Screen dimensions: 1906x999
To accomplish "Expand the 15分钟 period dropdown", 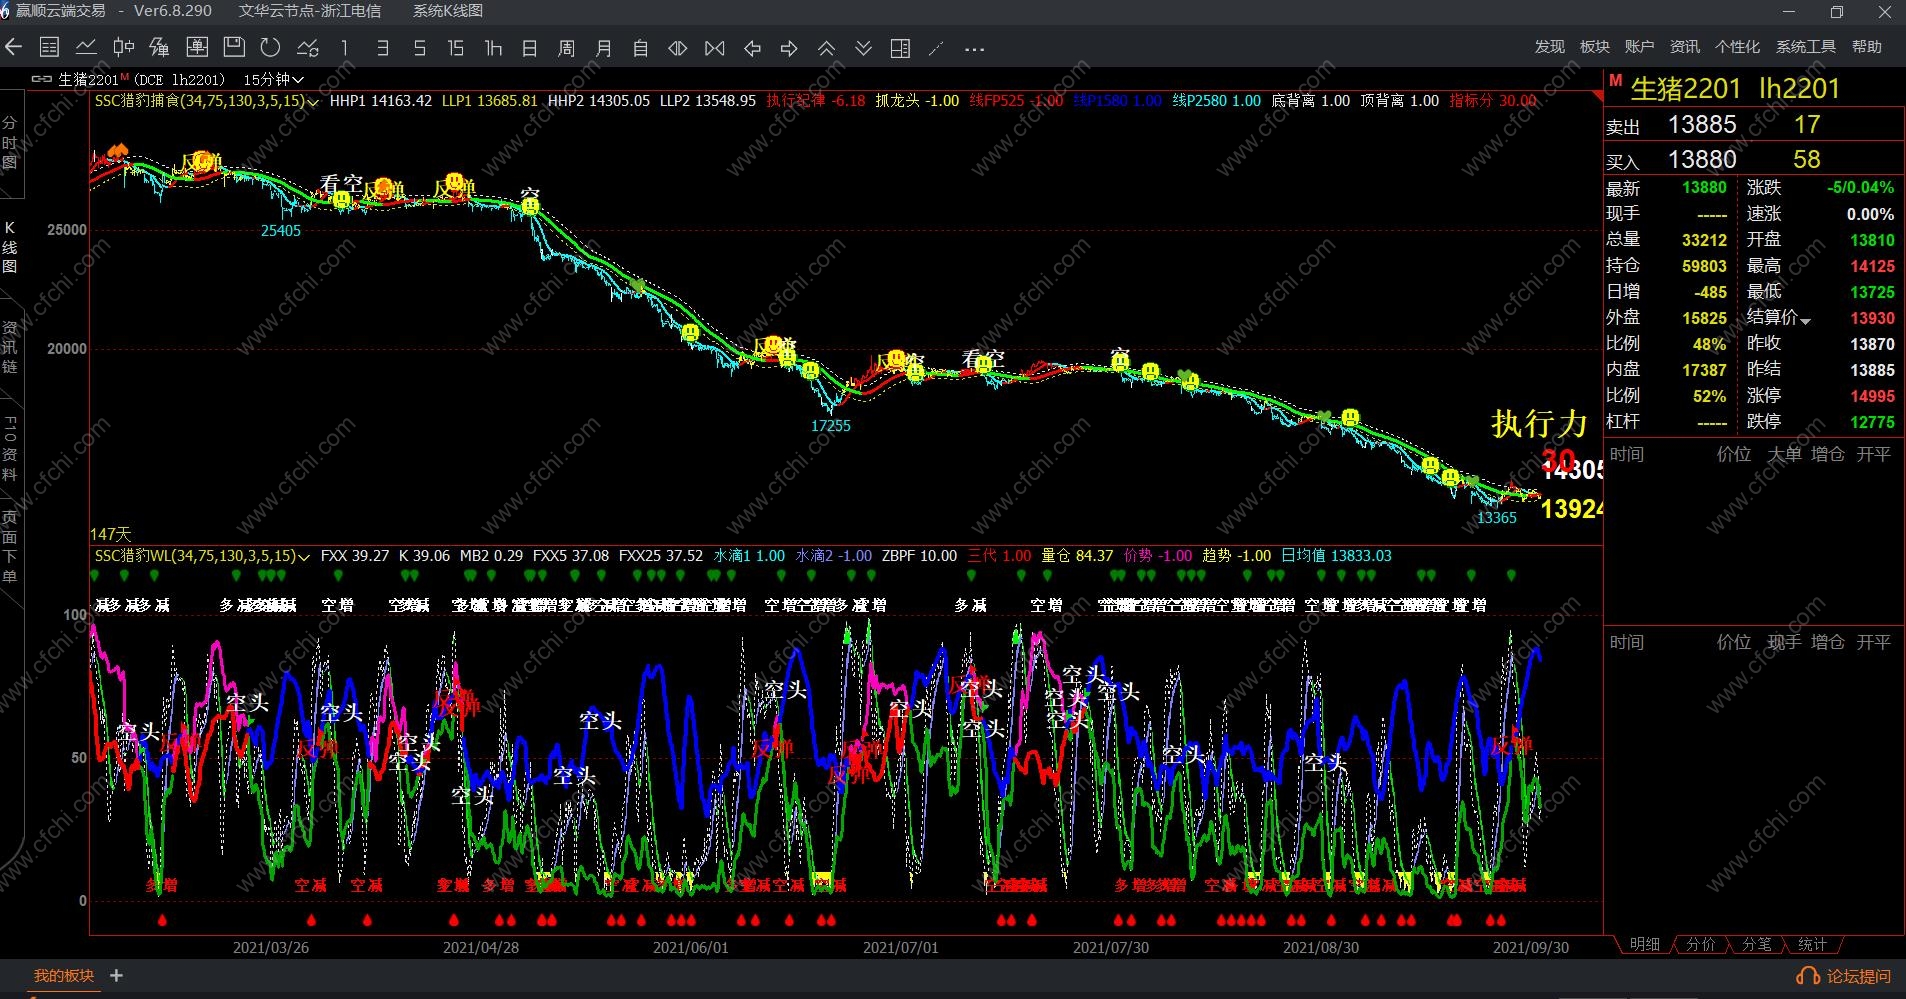I will 298,79.
